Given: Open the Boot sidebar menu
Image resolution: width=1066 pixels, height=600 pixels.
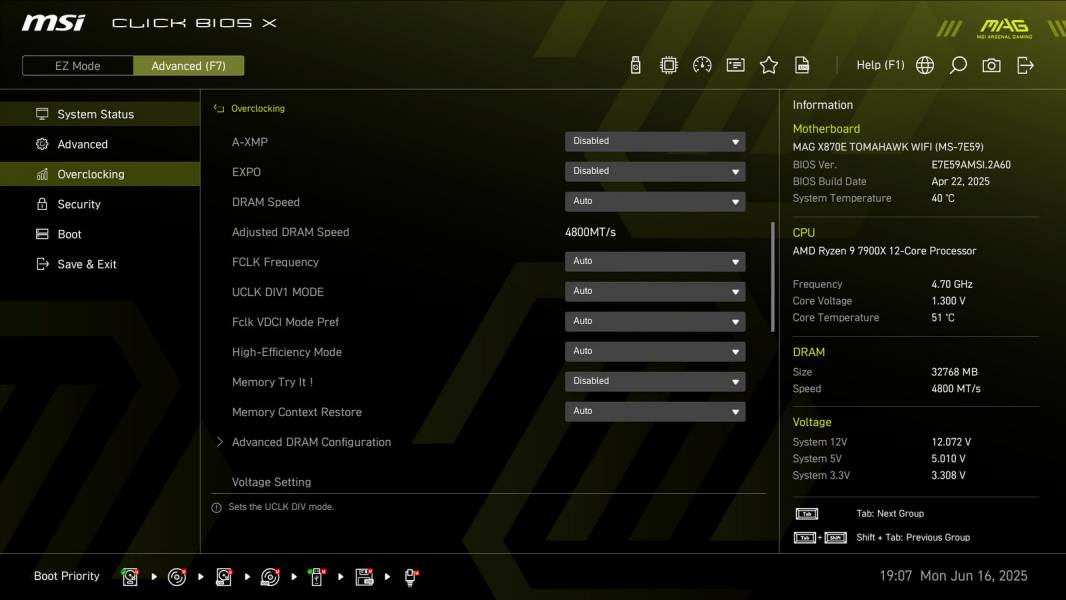Looking at the screenshot, I should click(x=100, y=234).
